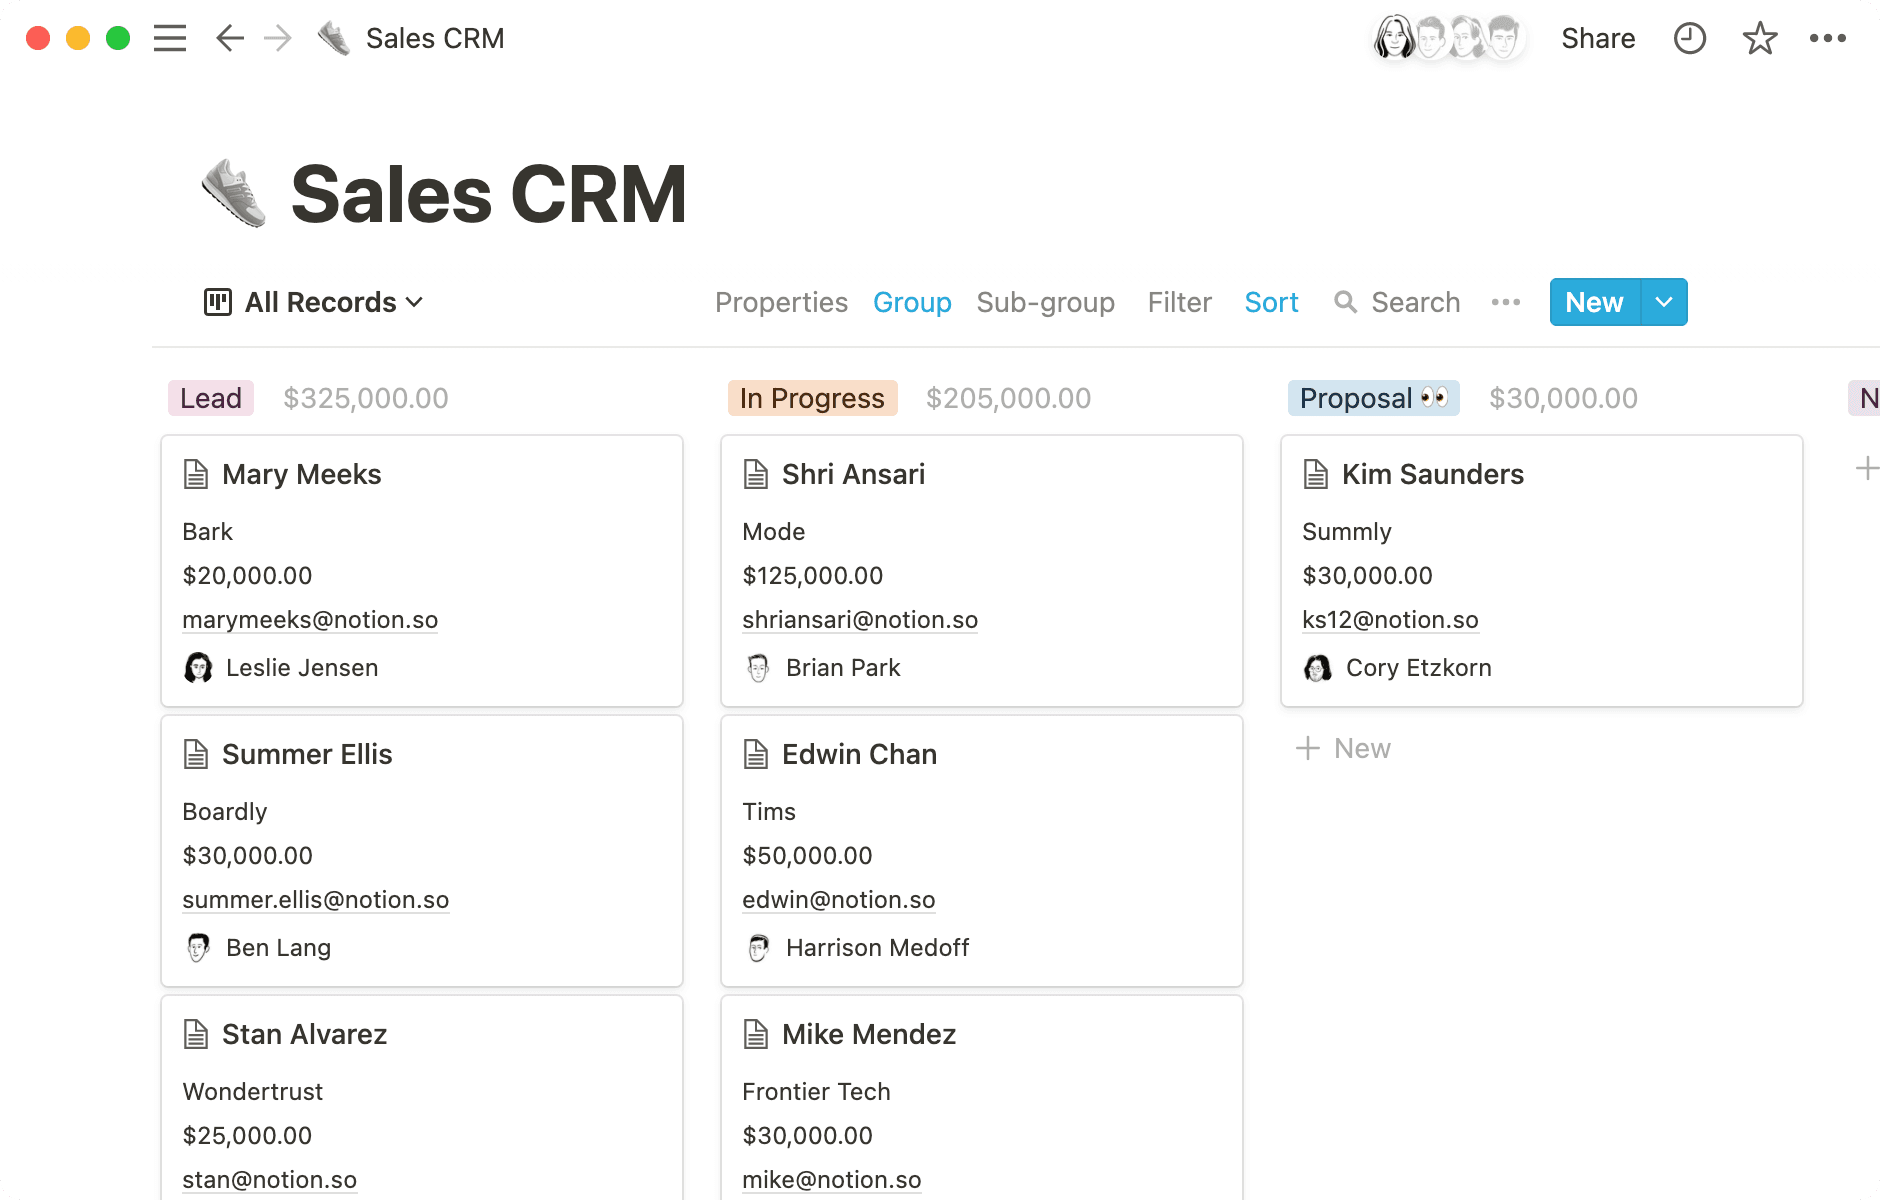Open the Sort options
Image resolution: width=1880 pixels, height=1200 pixels.
click(1270, 302)
